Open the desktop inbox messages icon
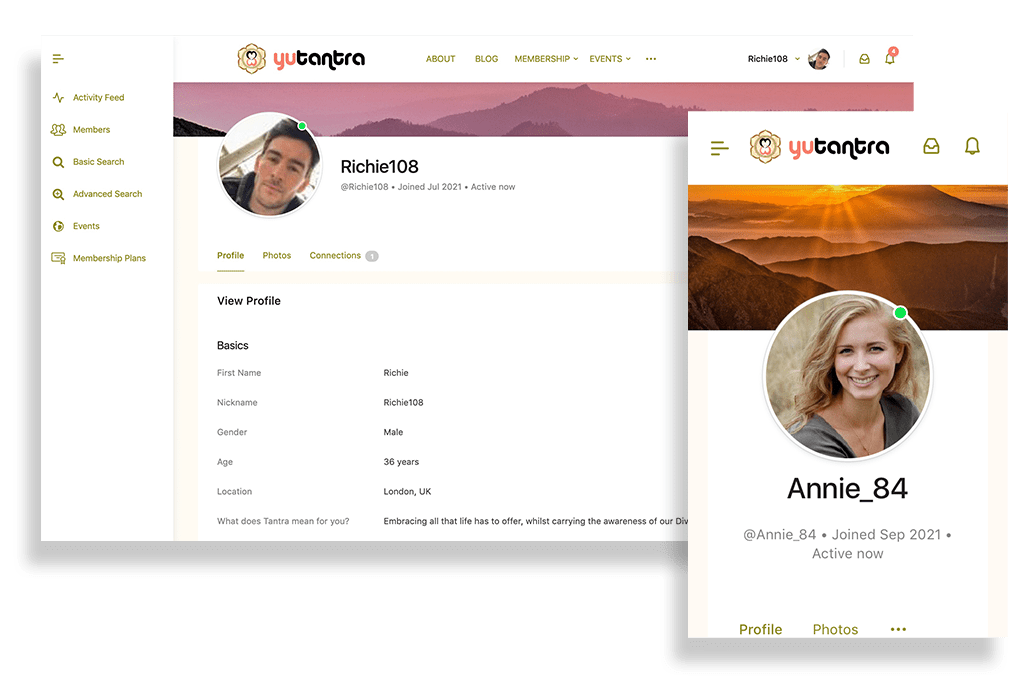The height and width of the screenshot is (693, 1024). 864,59
